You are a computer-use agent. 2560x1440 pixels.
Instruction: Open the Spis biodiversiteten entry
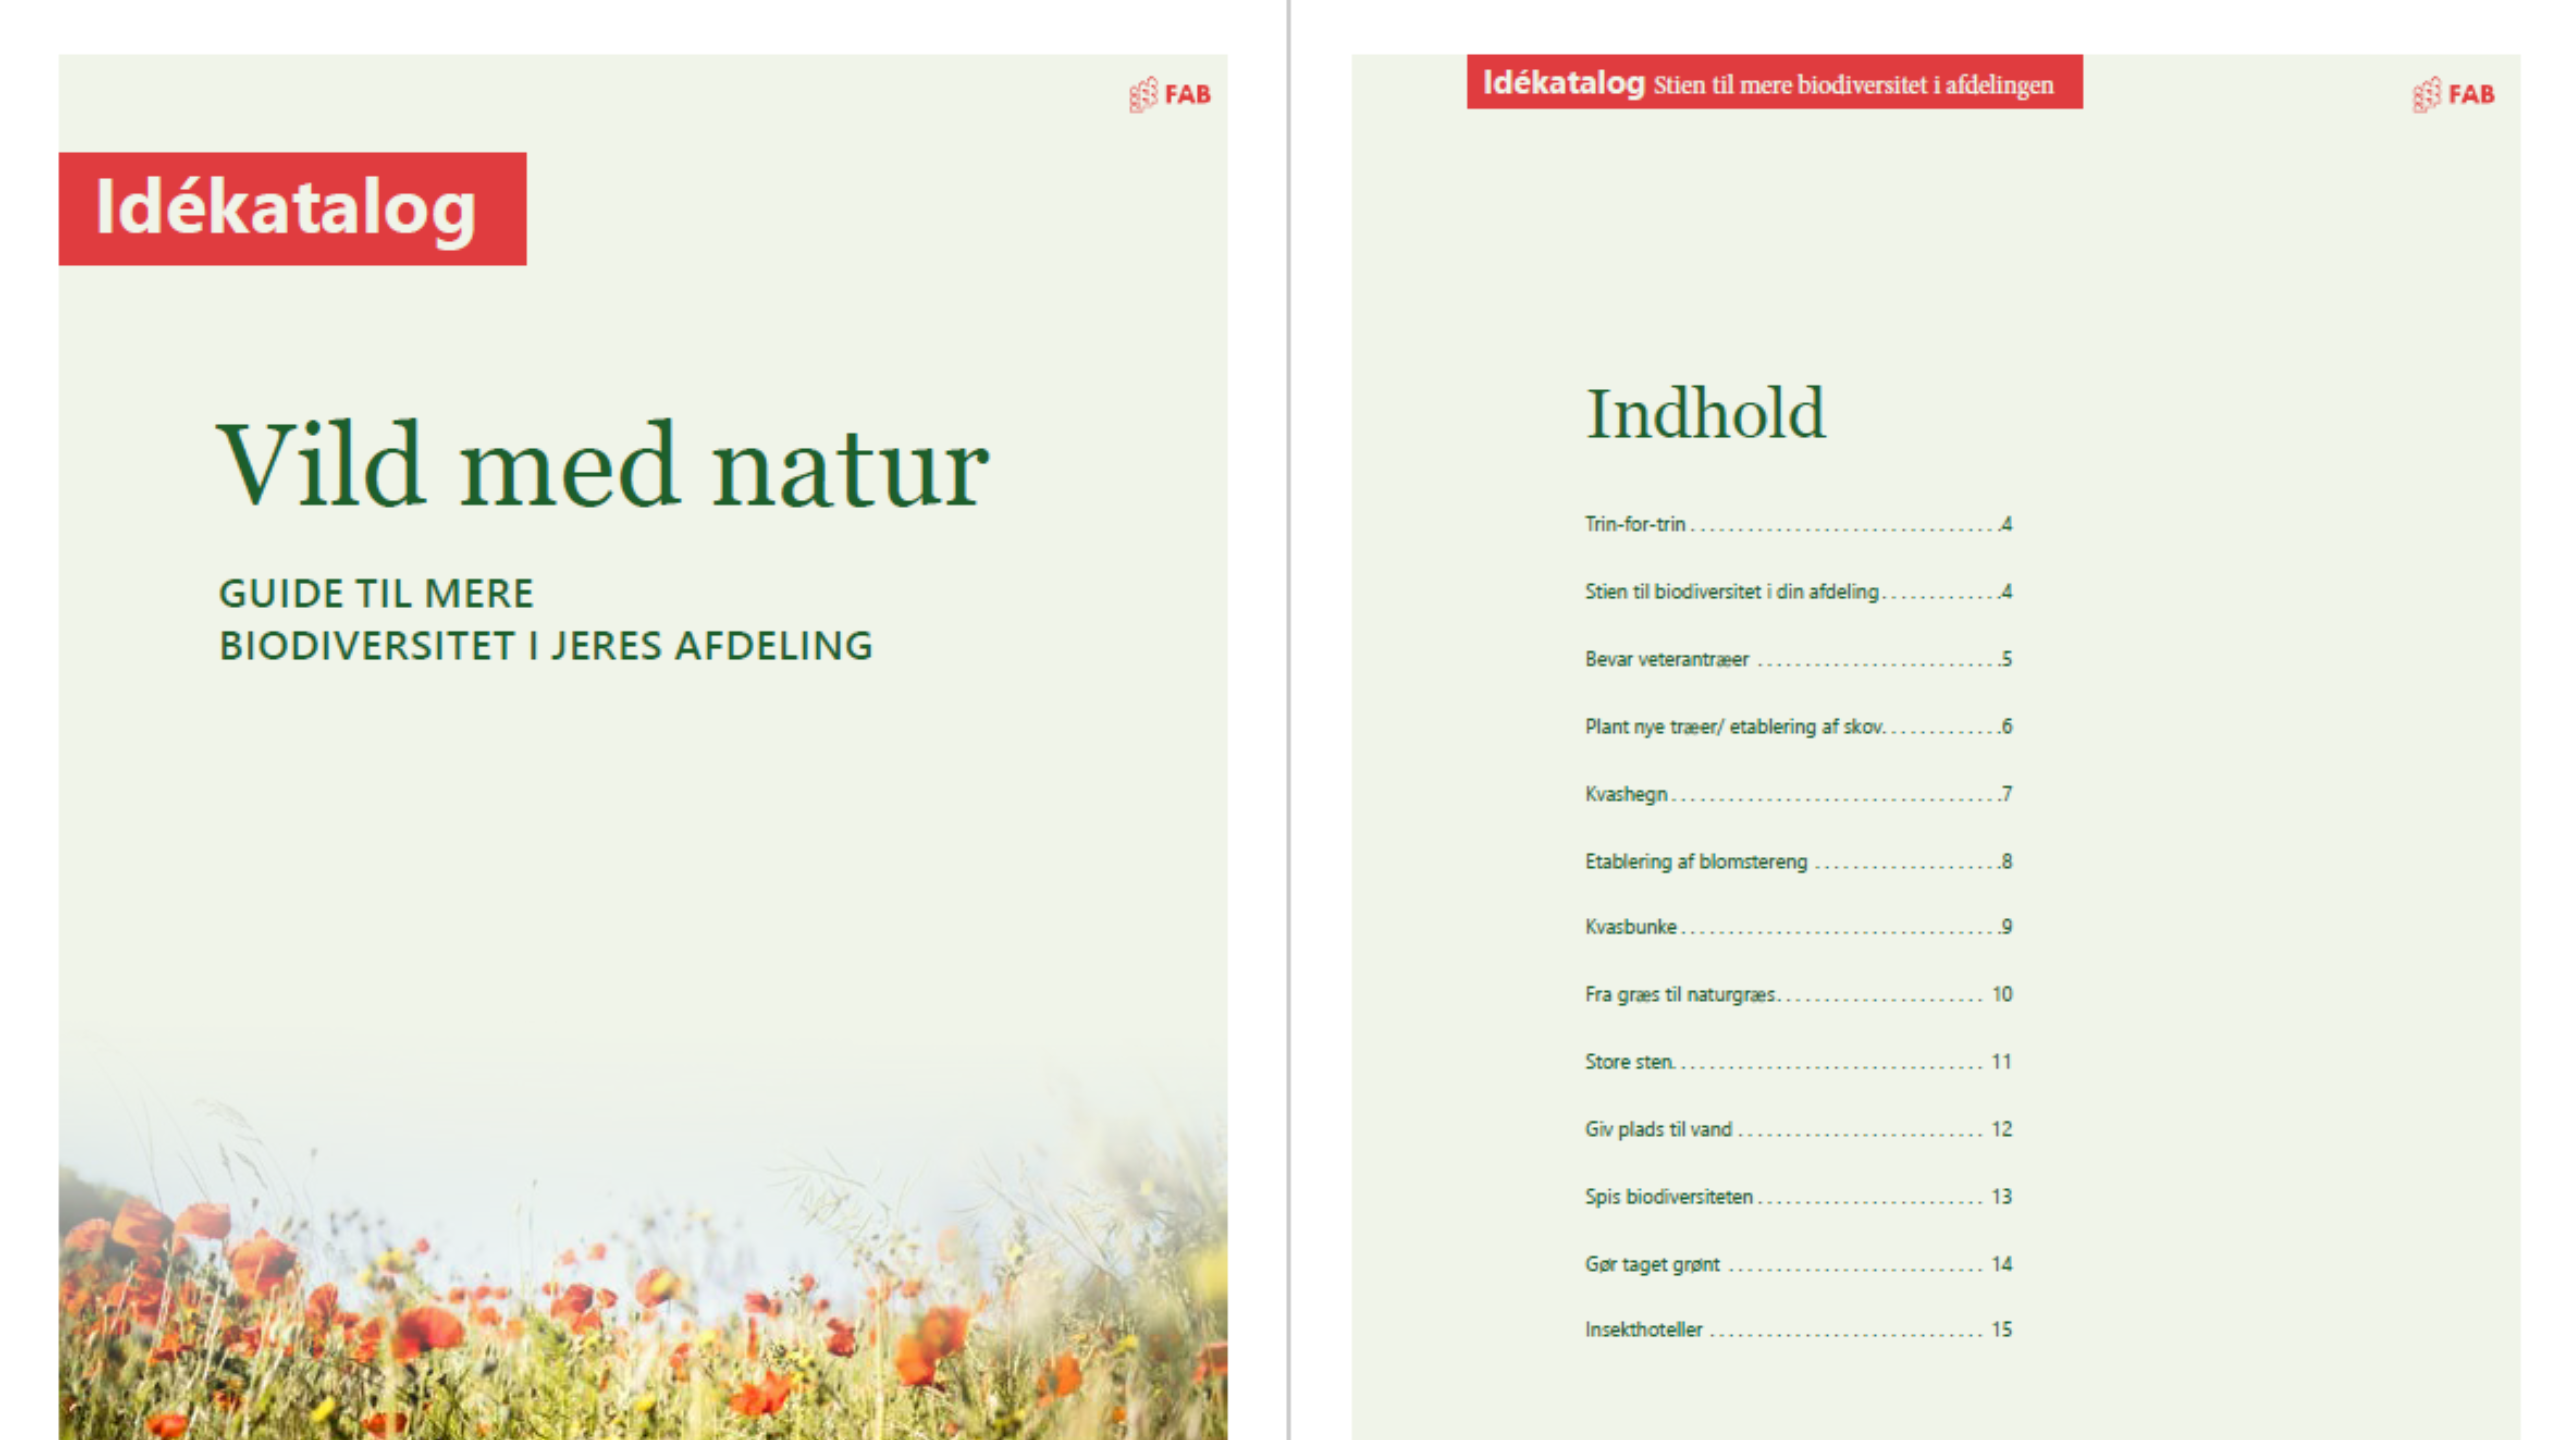[1668, 1197]
